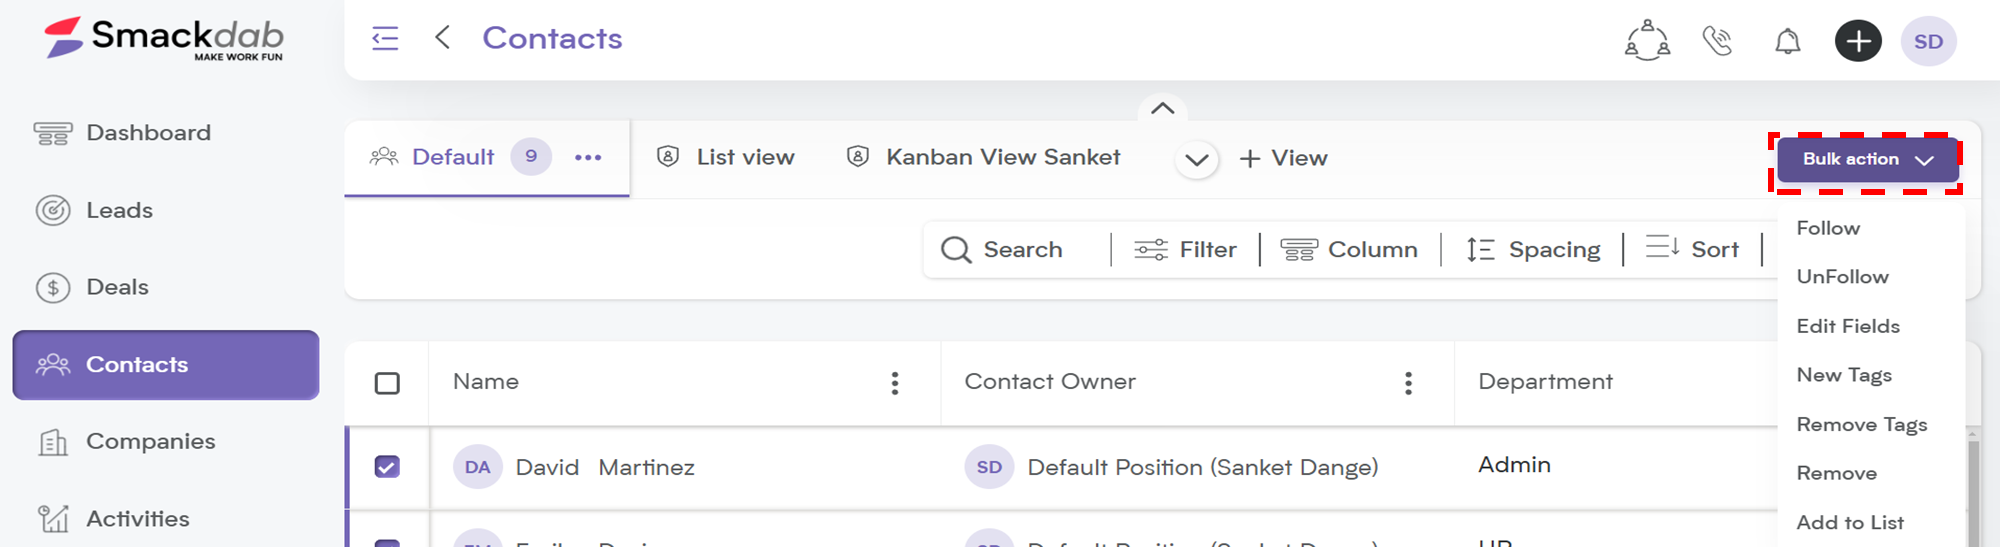The image size is (2000, 547).
Task: Open the Filter options
Action: click(x=1185, y=249)
